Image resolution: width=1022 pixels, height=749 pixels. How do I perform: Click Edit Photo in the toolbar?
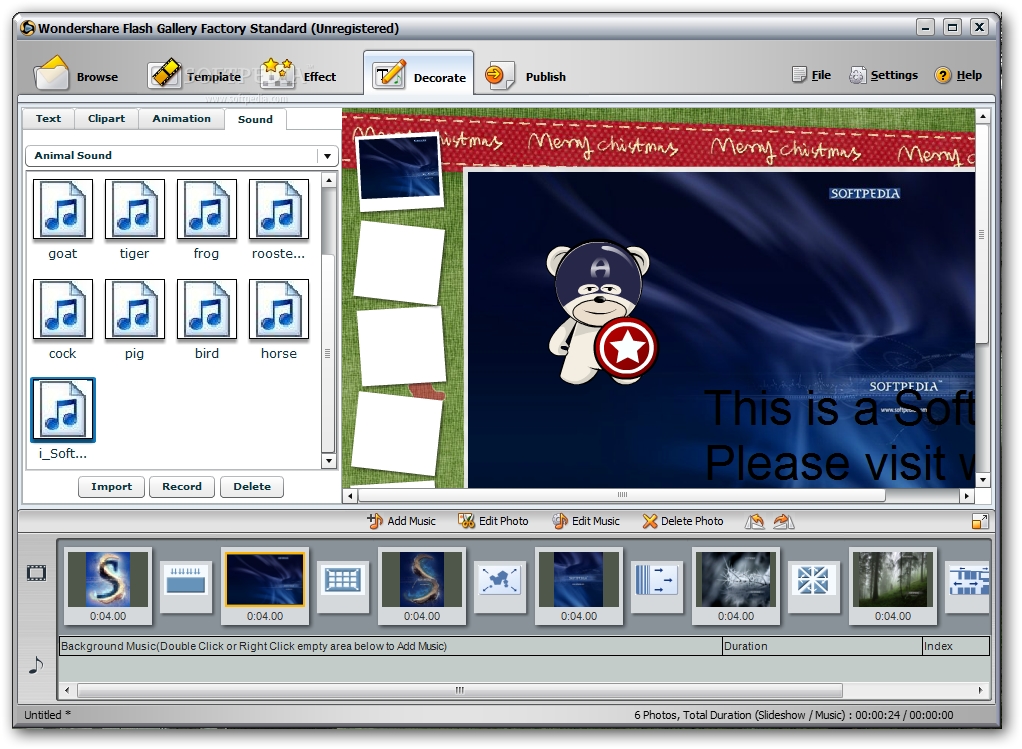click(x=493, y=521)
